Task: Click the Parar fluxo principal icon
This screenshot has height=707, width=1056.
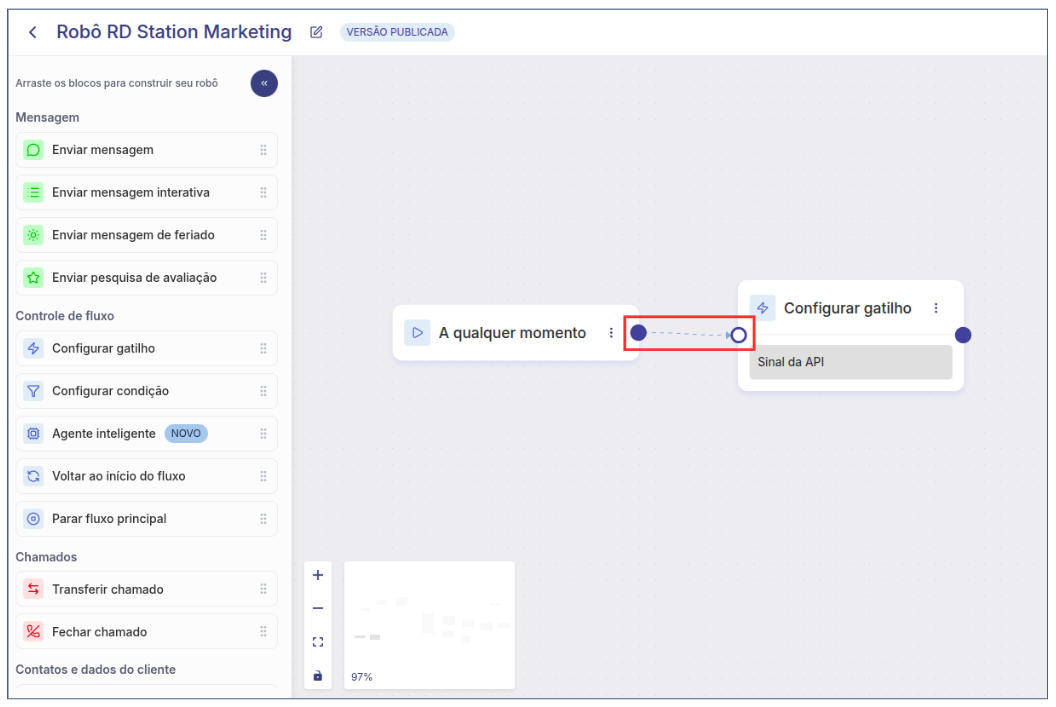Action: (x=33, y=519)
